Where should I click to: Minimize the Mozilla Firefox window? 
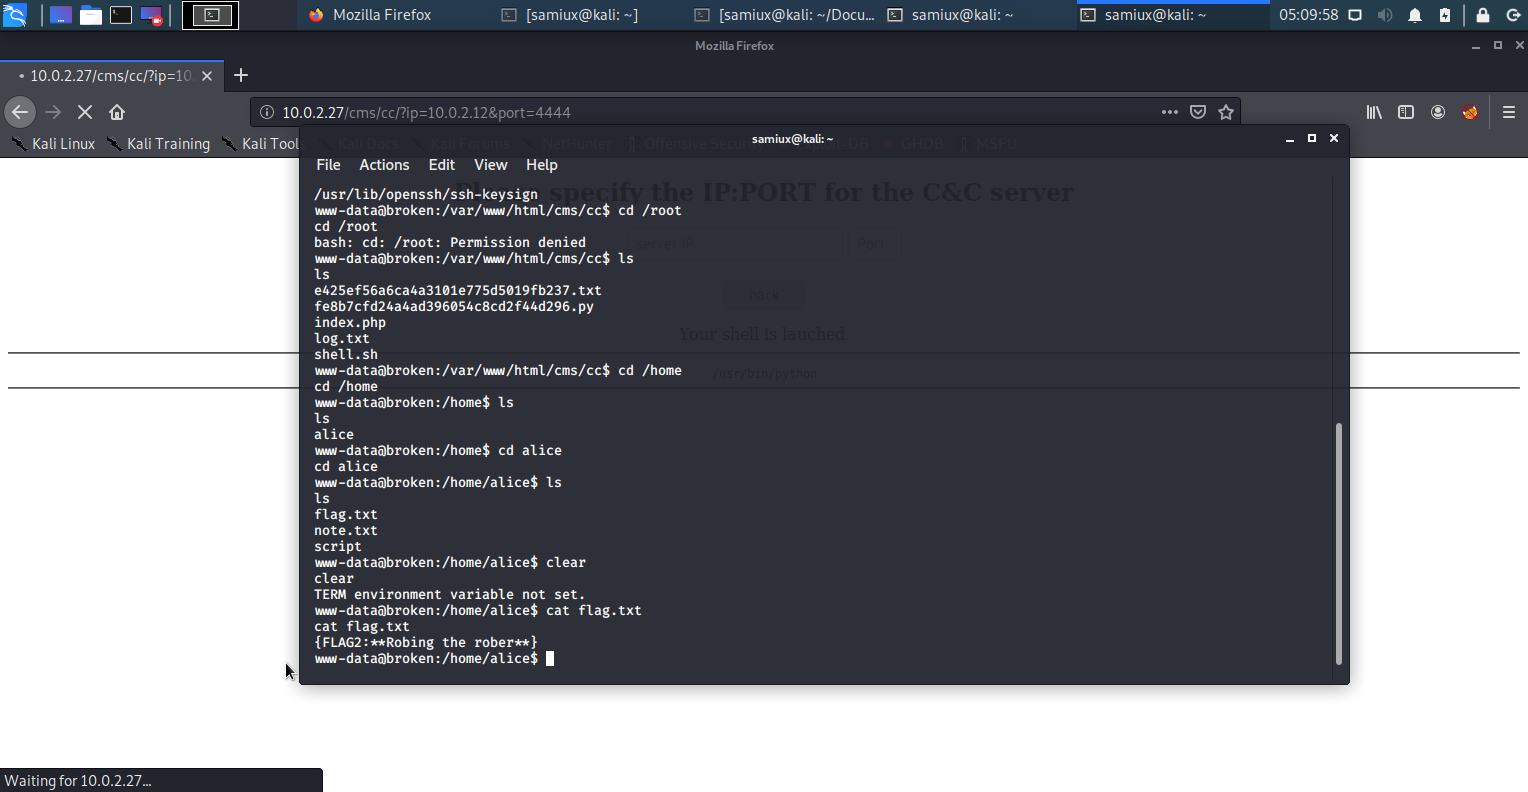click(x=1475, y=46)
